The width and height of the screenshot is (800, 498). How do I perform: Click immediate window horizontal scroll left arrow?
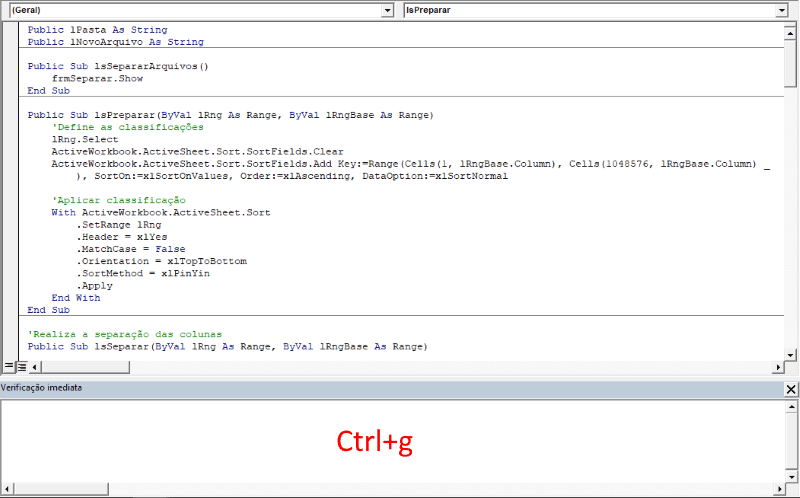pos(6,489)
